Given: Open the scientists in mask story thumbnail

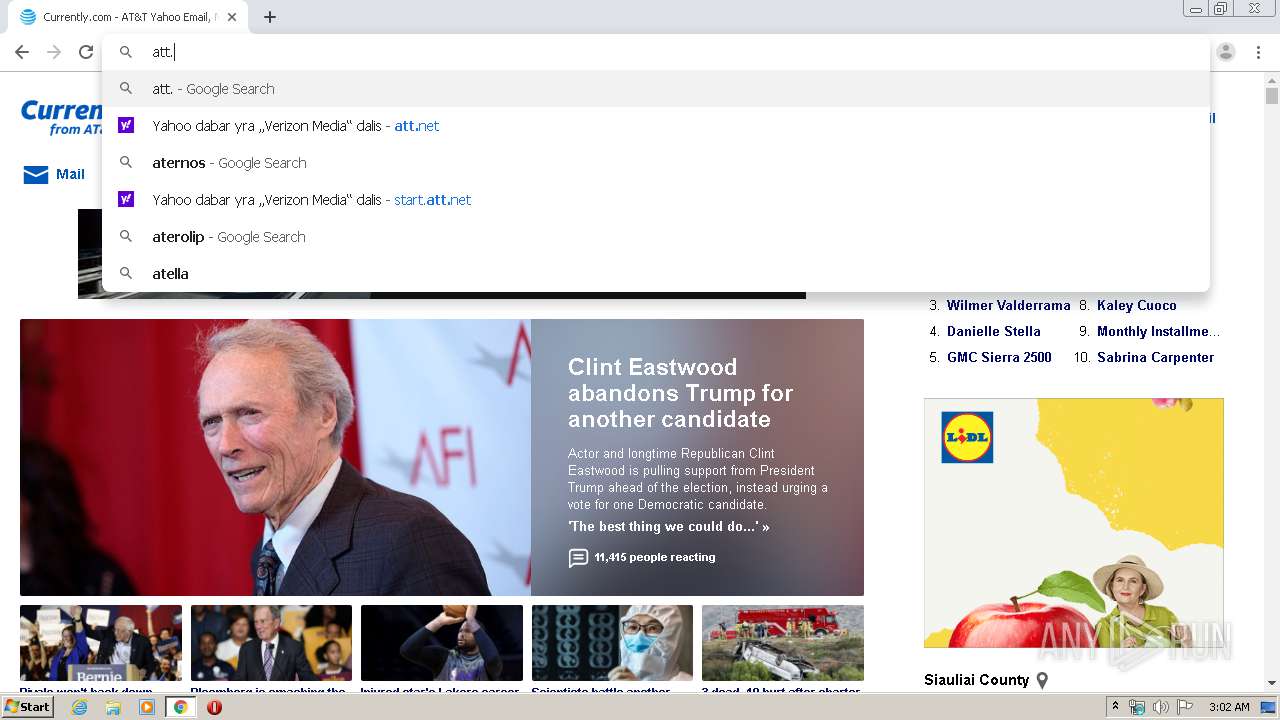Looking at the screenshot, I should [612, 643].
